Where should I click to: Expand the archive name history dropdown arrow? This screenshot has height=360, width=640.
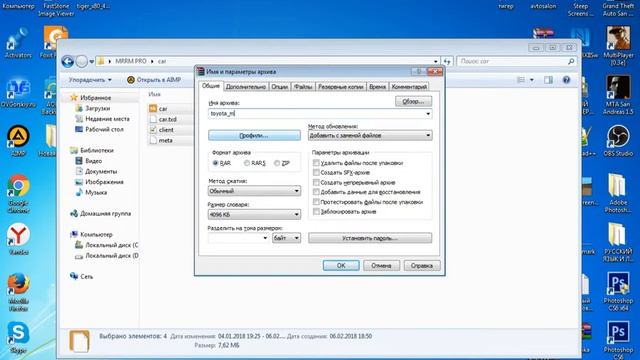428,113
